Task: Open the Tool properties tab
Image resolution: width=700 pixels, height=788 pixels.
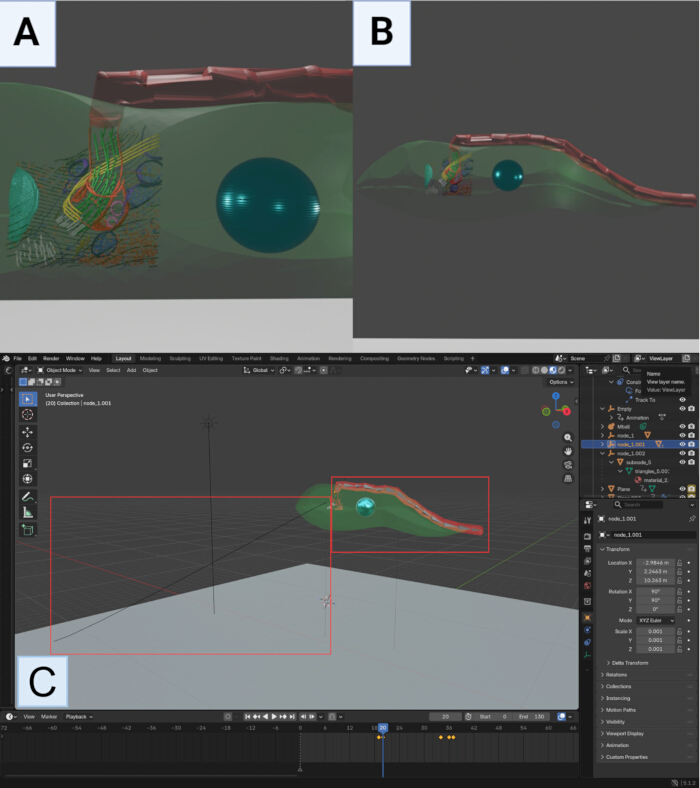Action: [x=587, y=520]
